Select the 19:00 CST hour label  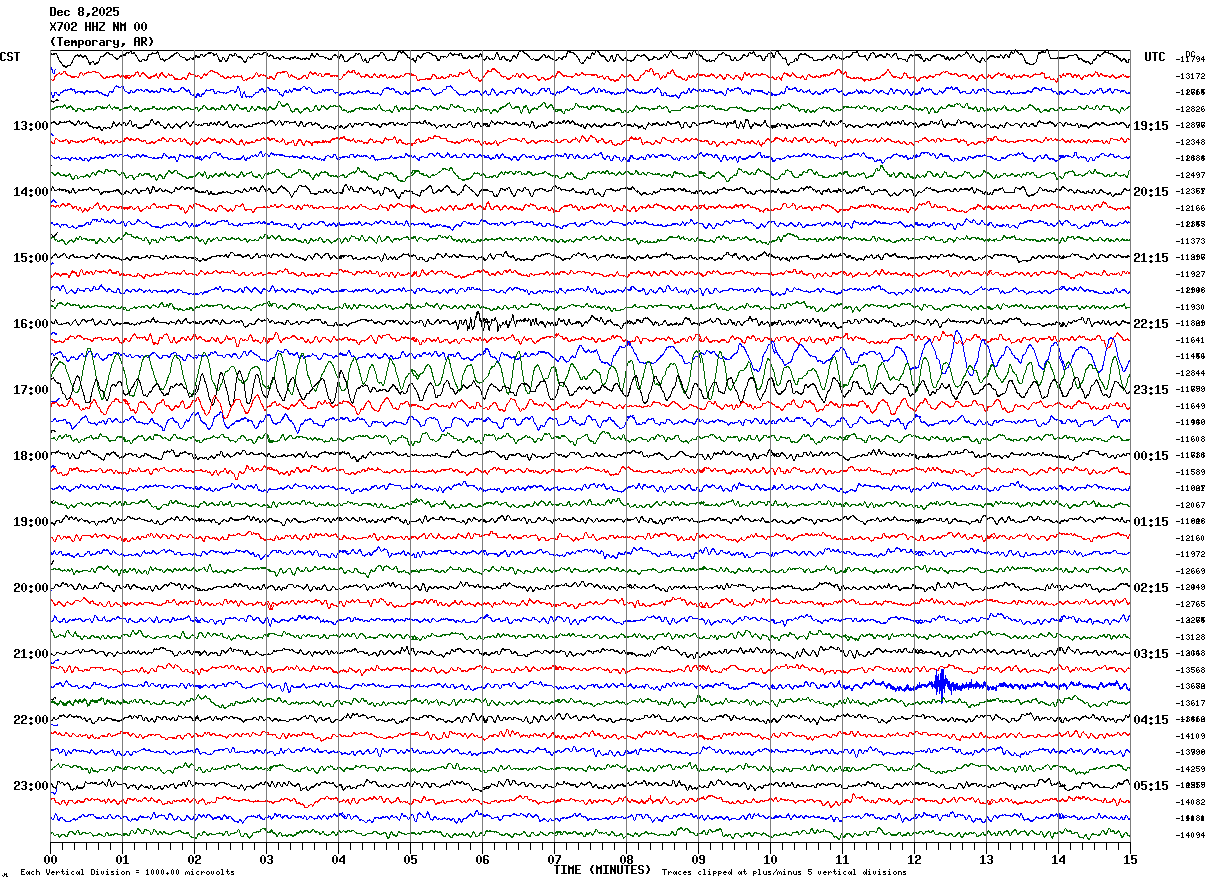(31, 522)
